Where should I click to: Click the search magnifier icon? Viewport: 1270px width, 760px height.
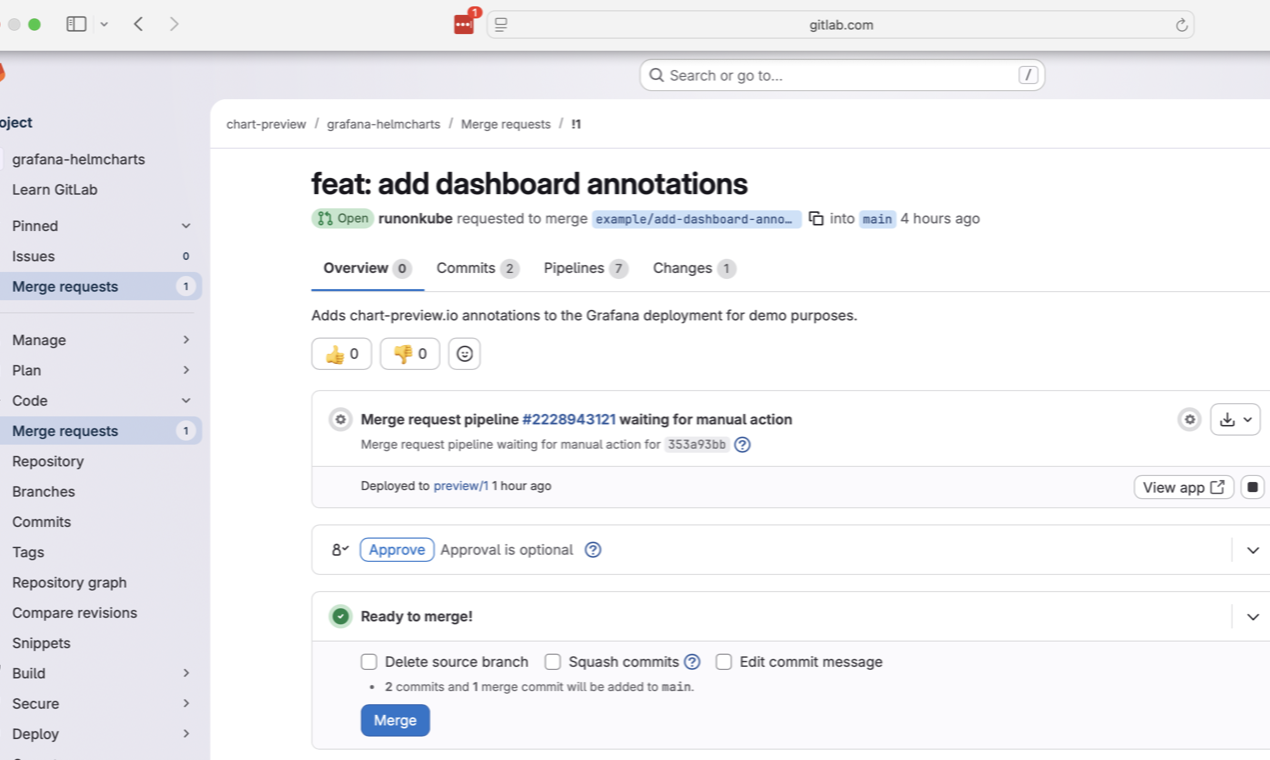coord(656,75)
